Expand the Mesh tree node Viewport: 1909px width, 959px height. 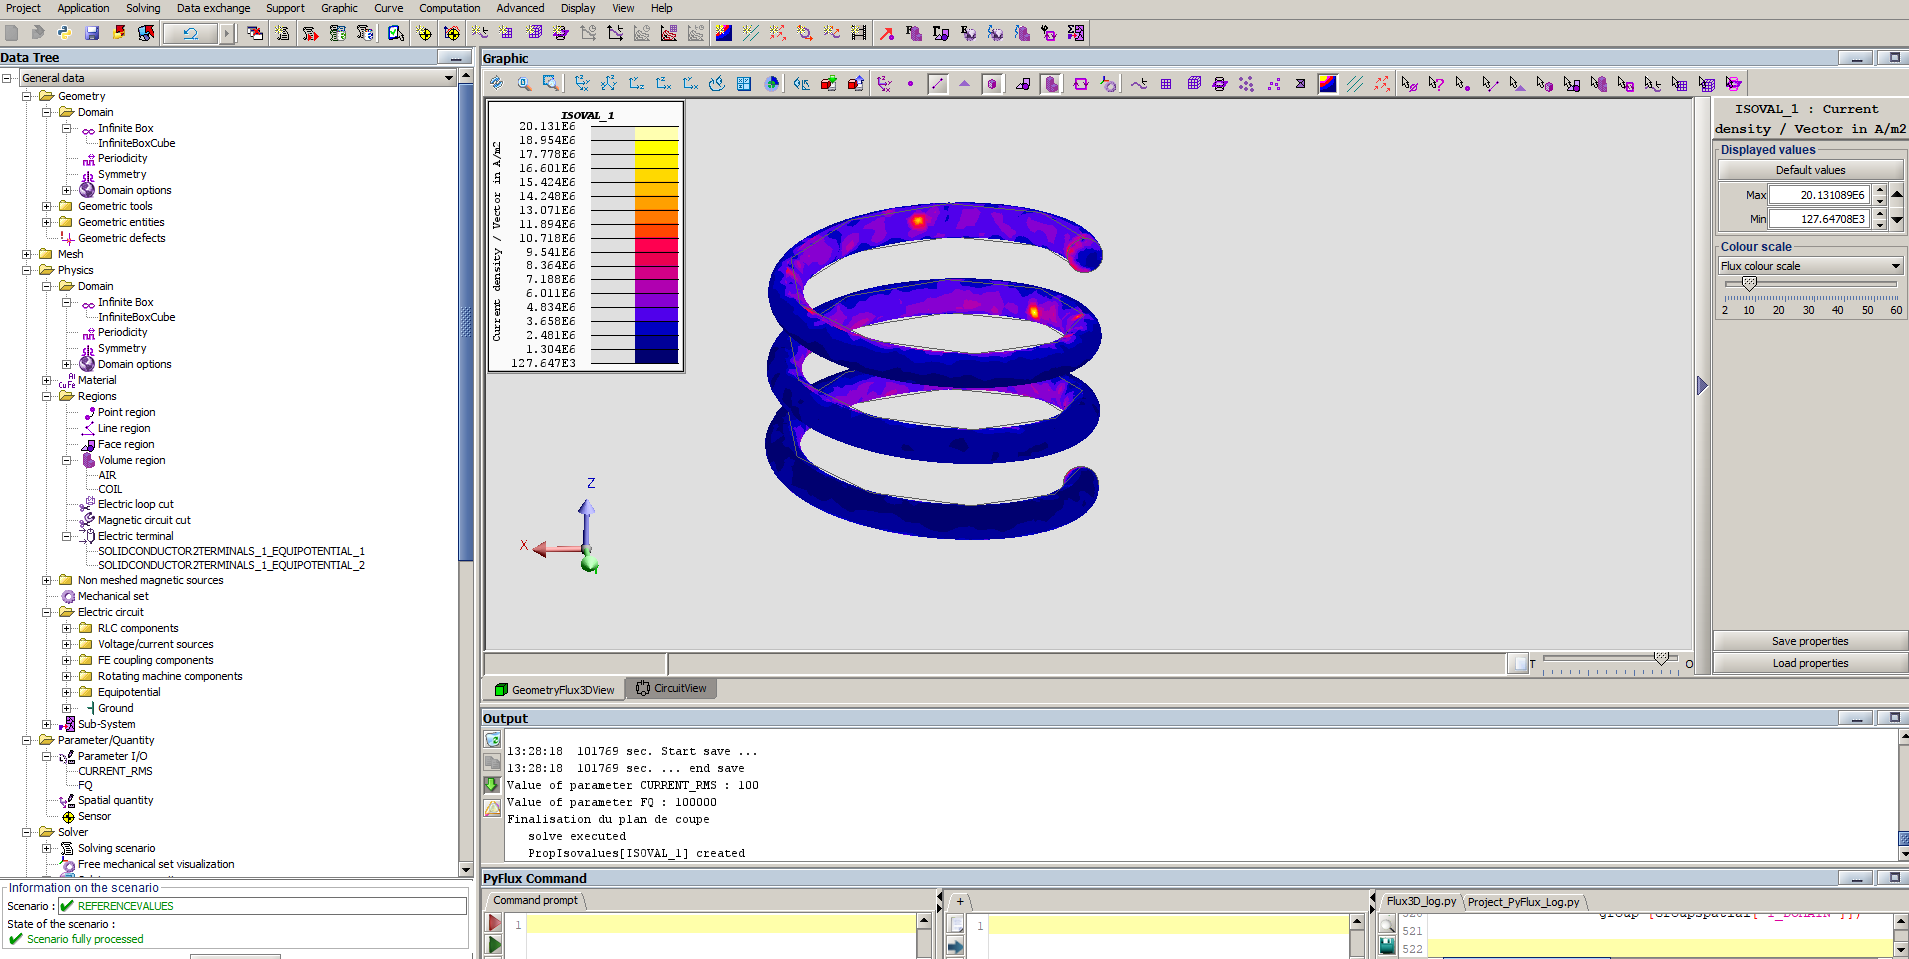(27, 254)
